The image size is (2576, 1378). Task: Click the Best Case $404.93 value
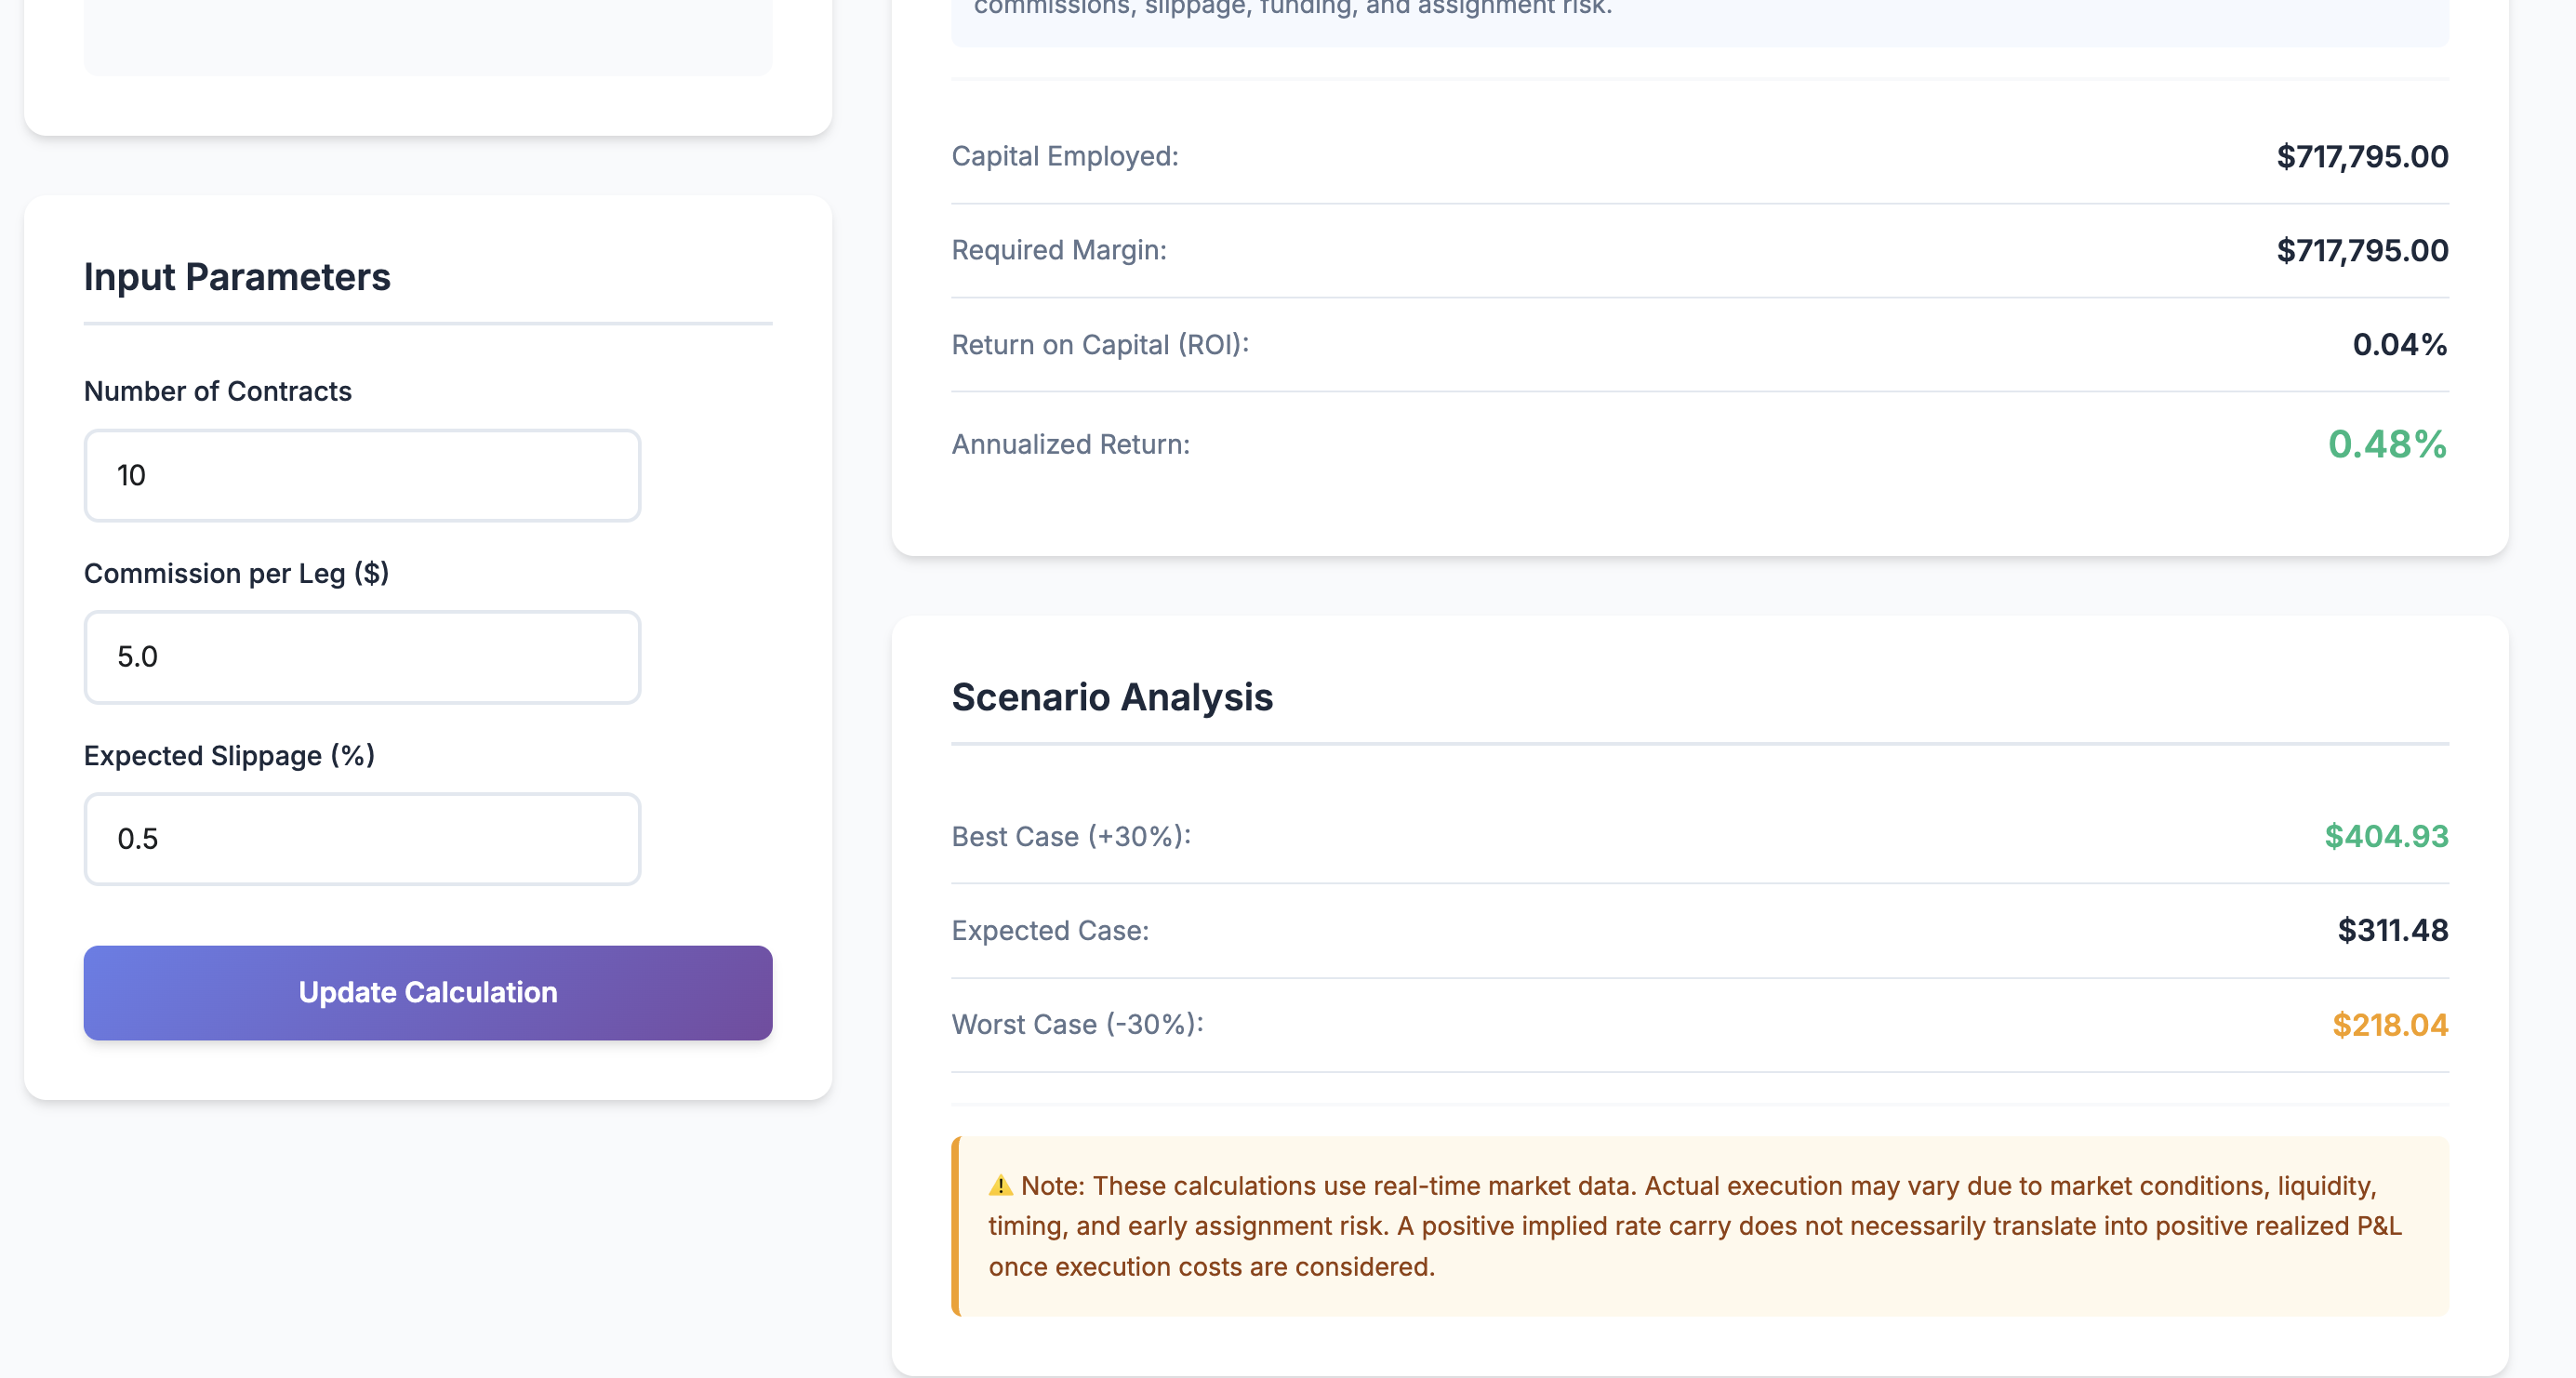[x=2386, y=836]
